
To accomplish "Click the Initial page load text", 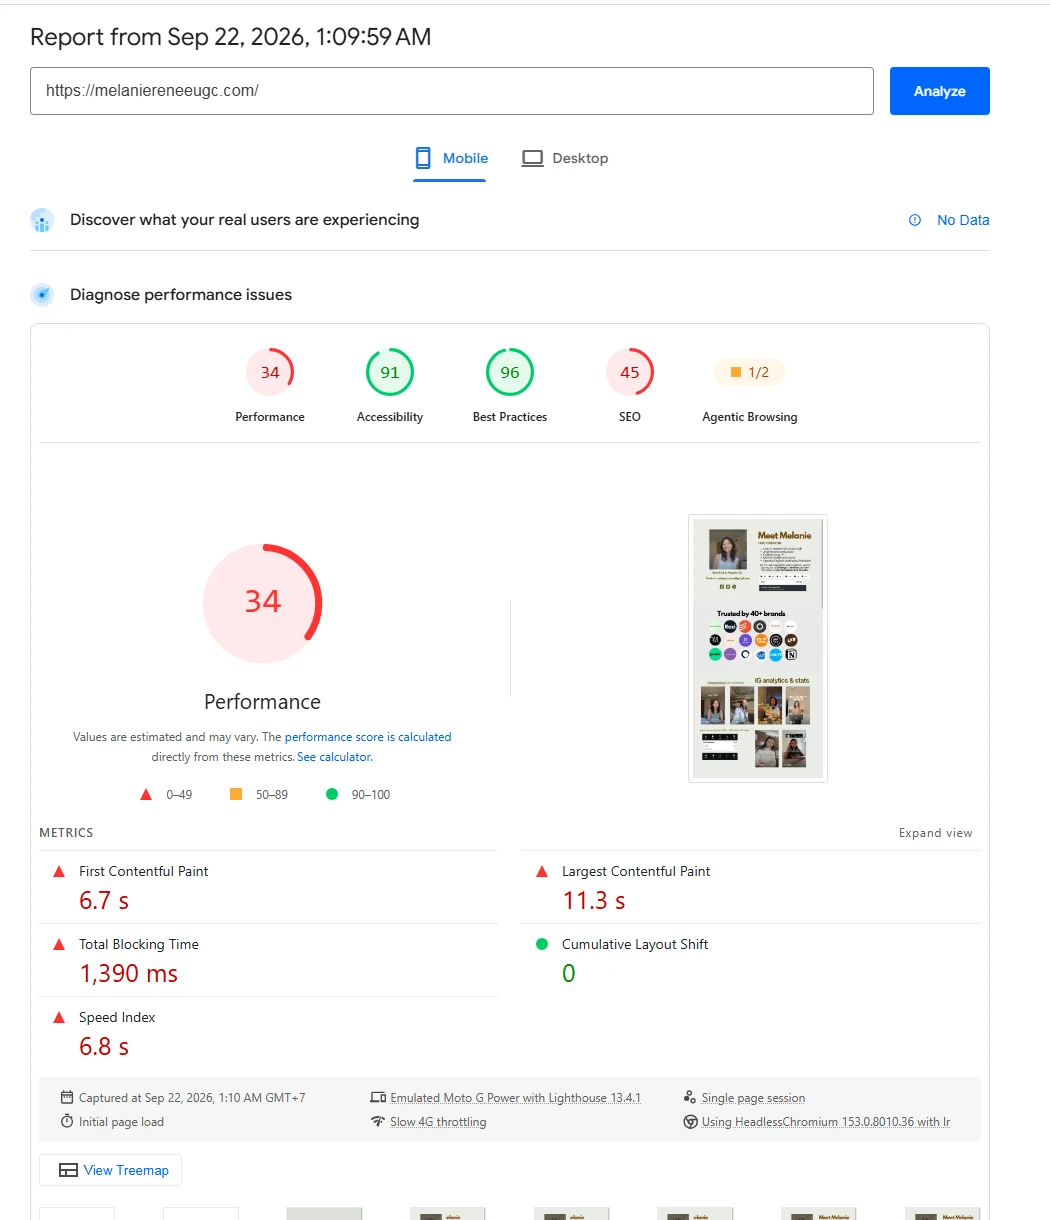I will pyautogui.click(x=121, y=1122).
